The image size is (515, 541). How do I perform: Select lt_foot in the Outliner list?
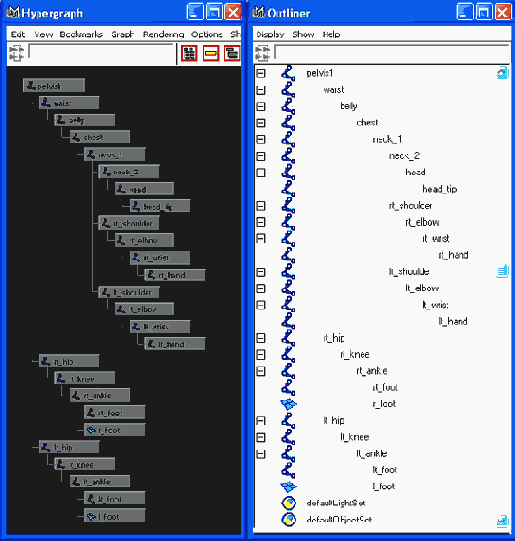coord(385,470)
